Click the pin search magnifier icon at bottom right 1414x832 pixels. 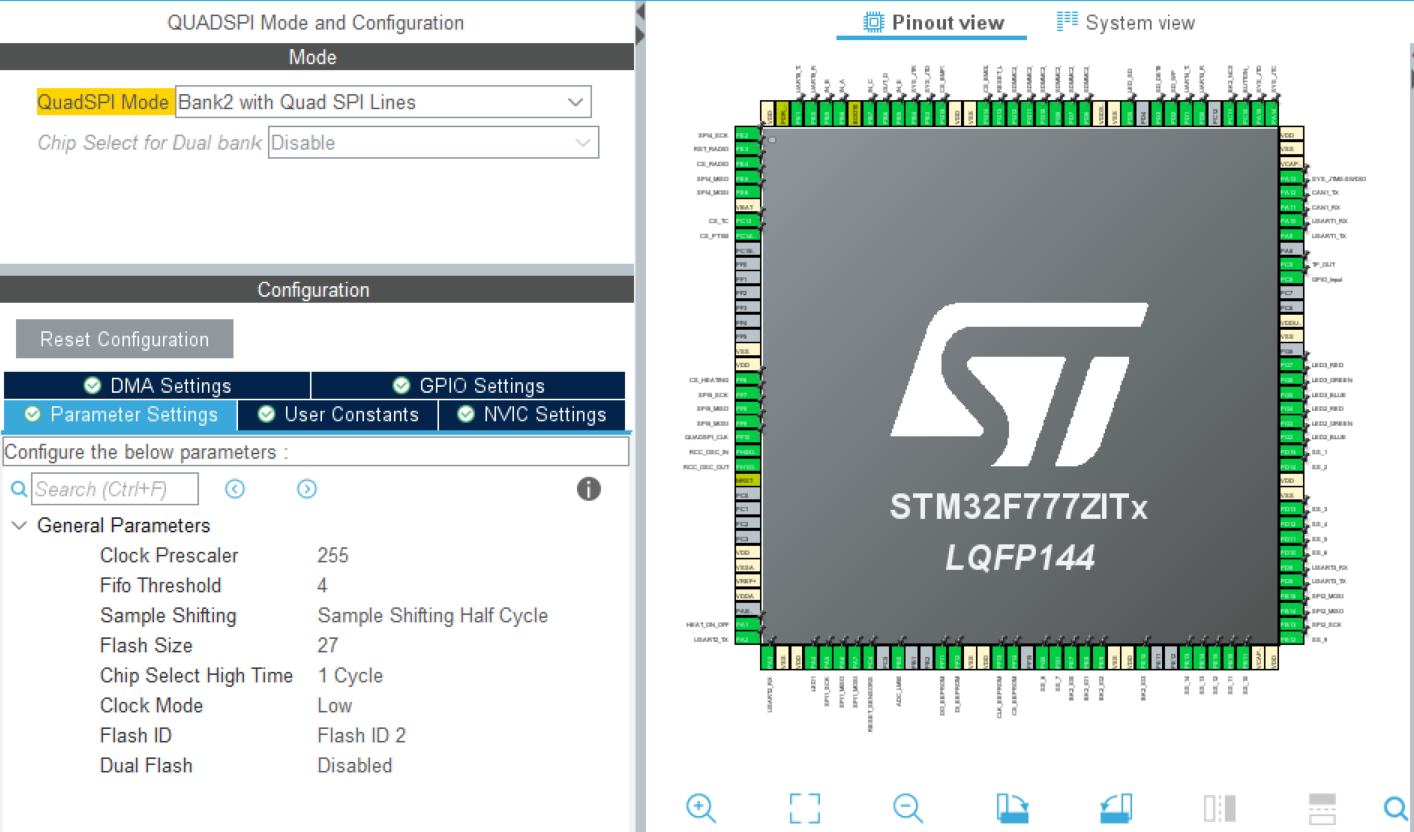(x=1395, y=807)
